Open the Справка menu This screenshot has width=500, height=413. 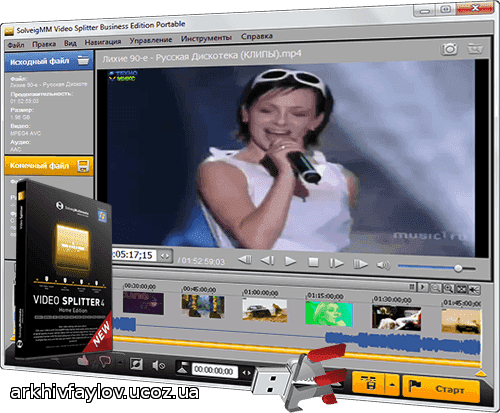[257, 36]
